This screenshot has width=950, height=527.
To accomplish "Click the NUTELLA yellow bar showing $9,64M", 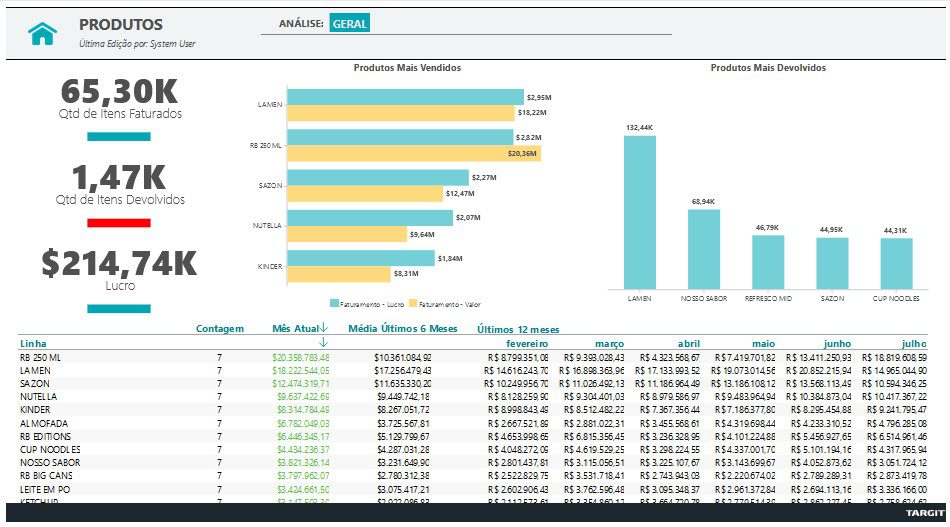I will (x=347, y=234).
